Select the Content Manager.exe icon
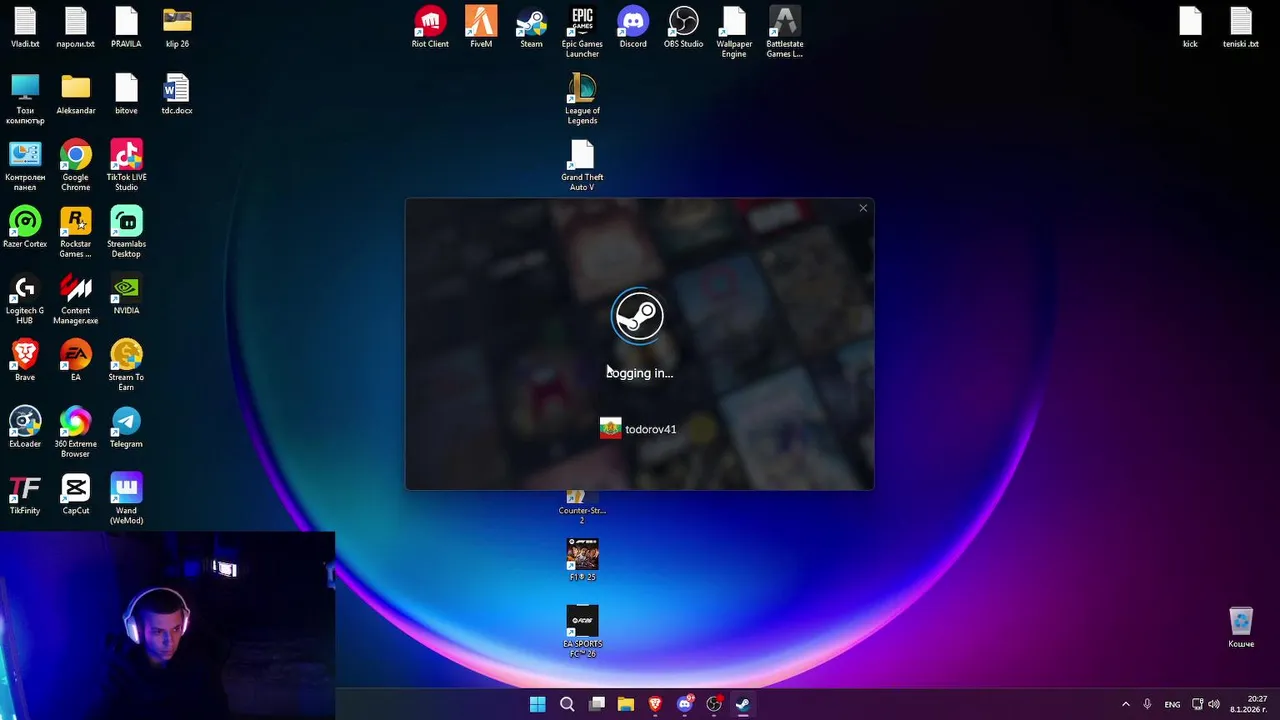 pyautogui.click(x=76, y=299)
